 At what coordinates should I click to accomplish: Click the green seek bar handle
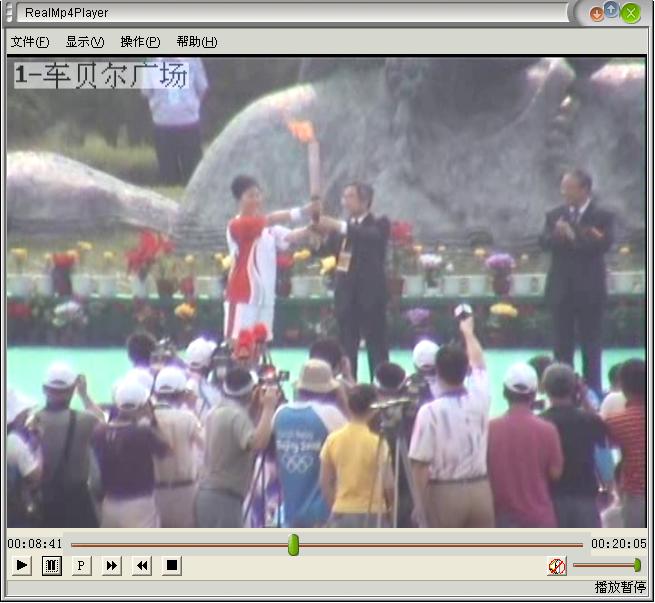293,544
